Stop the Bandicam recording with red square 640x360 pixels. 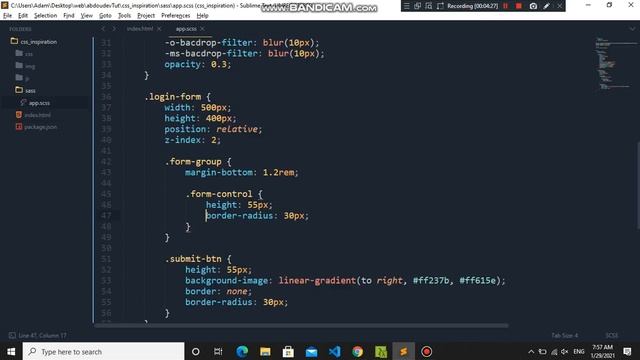pos(518,6)
